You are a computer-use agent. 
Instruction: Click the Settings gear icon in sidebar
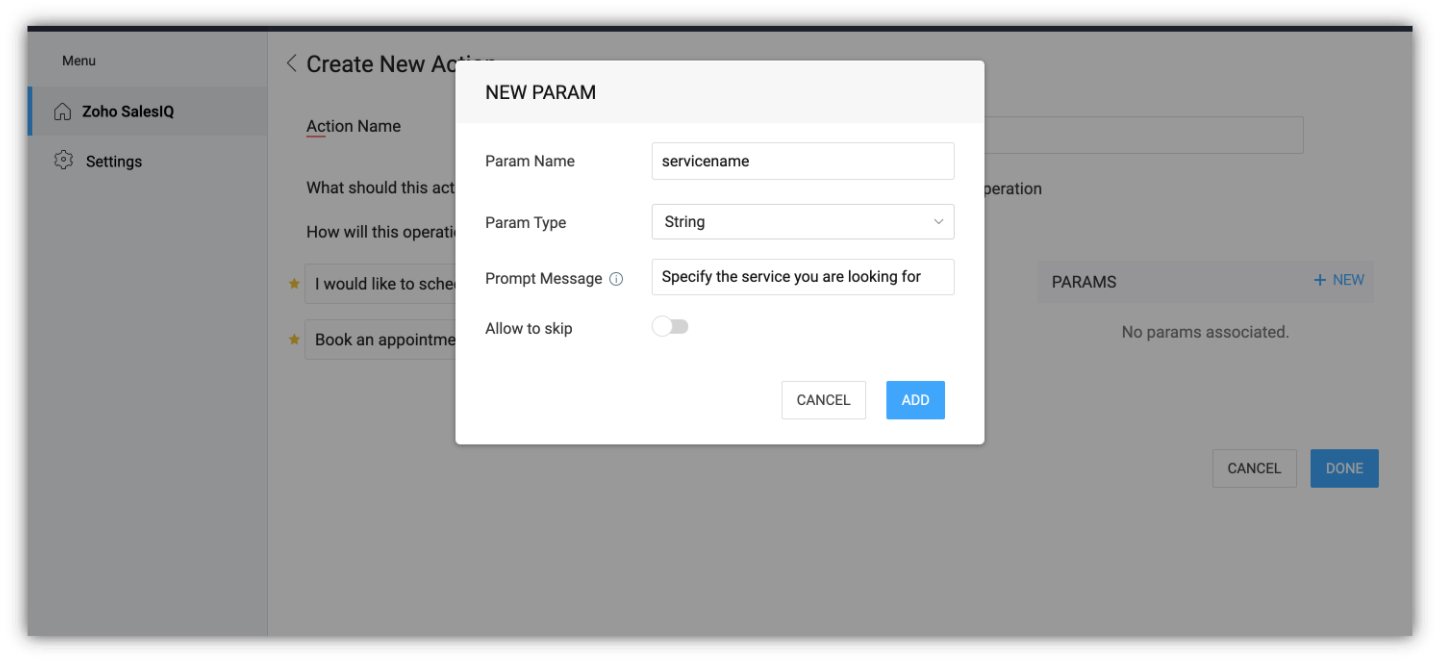[64, 160]
